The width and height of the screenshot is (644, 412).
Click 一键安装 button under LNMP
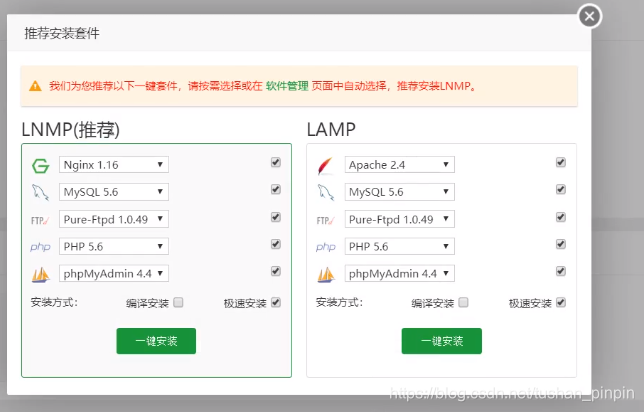[156, 341]
